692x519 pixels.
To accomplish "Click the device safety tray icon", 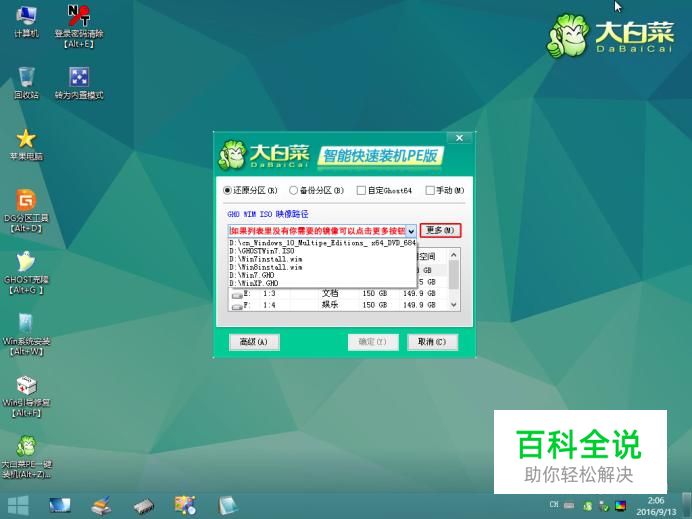I will tap(604, 506).
